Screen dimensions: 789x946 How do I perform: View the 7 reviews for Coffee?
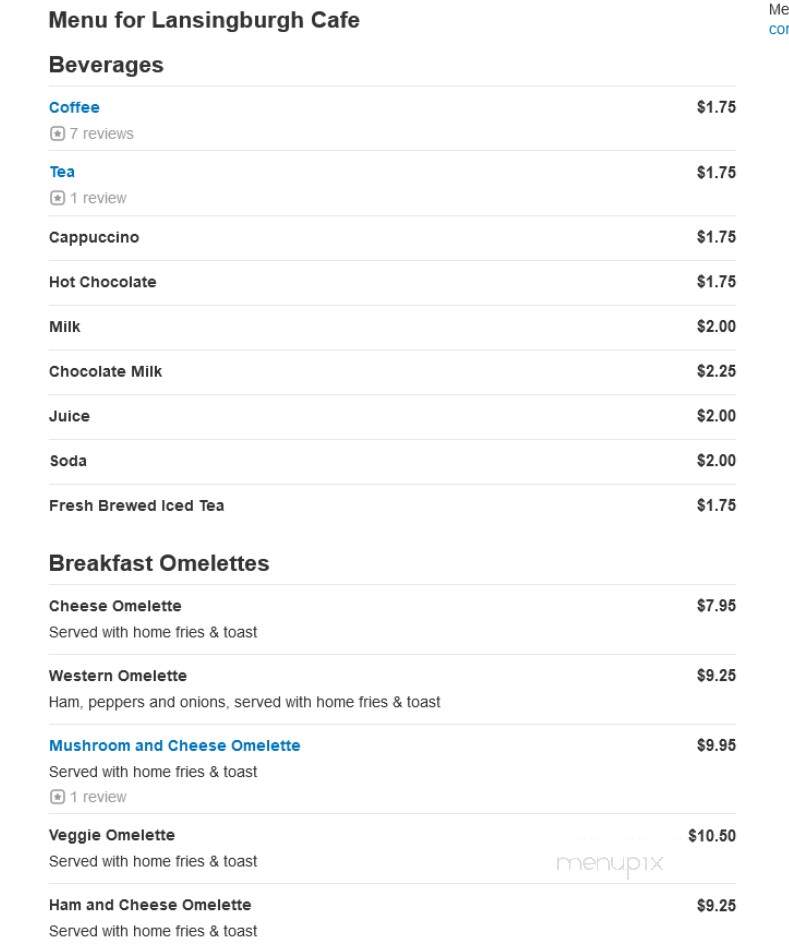click(101, 133)
